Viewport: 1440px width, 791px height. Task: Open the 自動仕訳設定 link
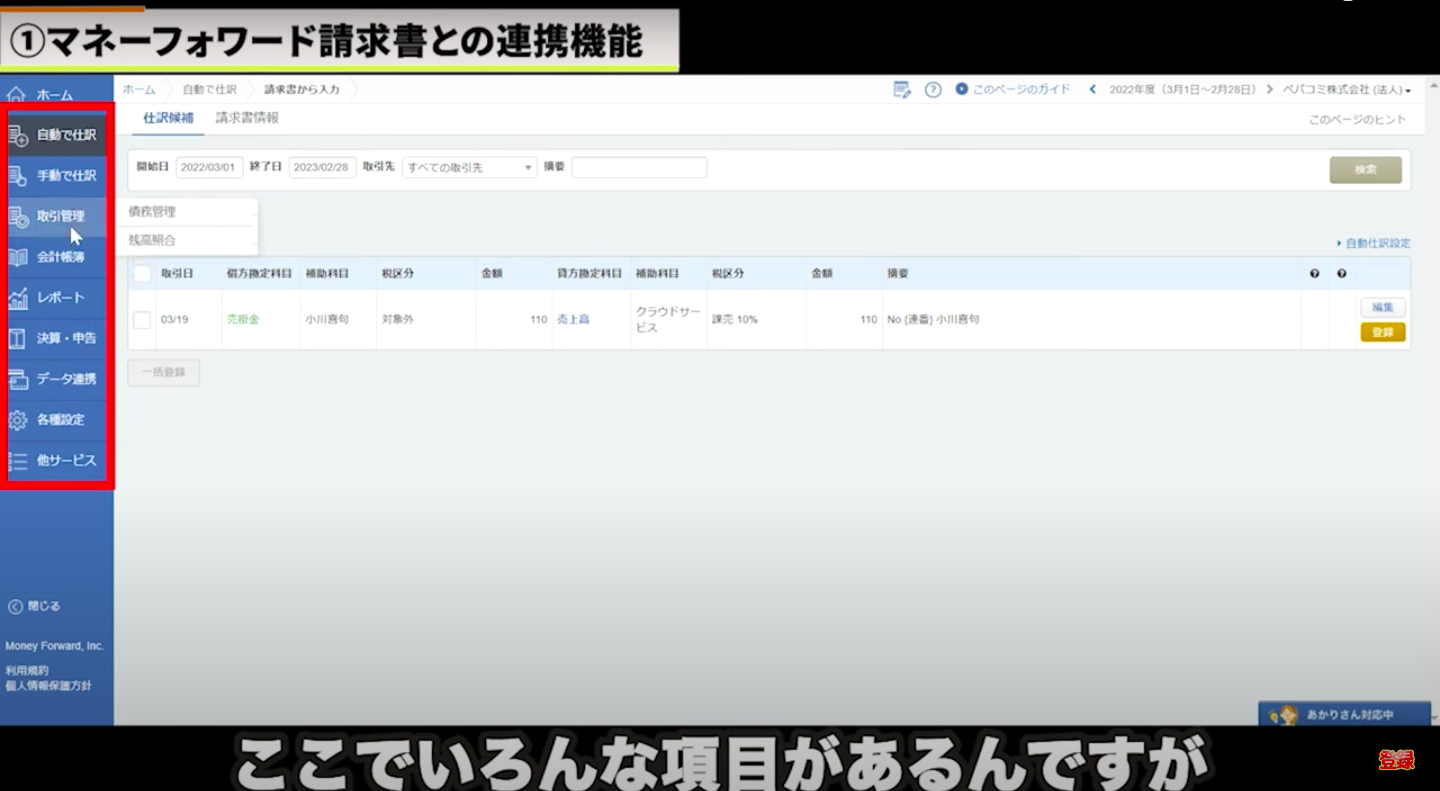point(1377,243)
